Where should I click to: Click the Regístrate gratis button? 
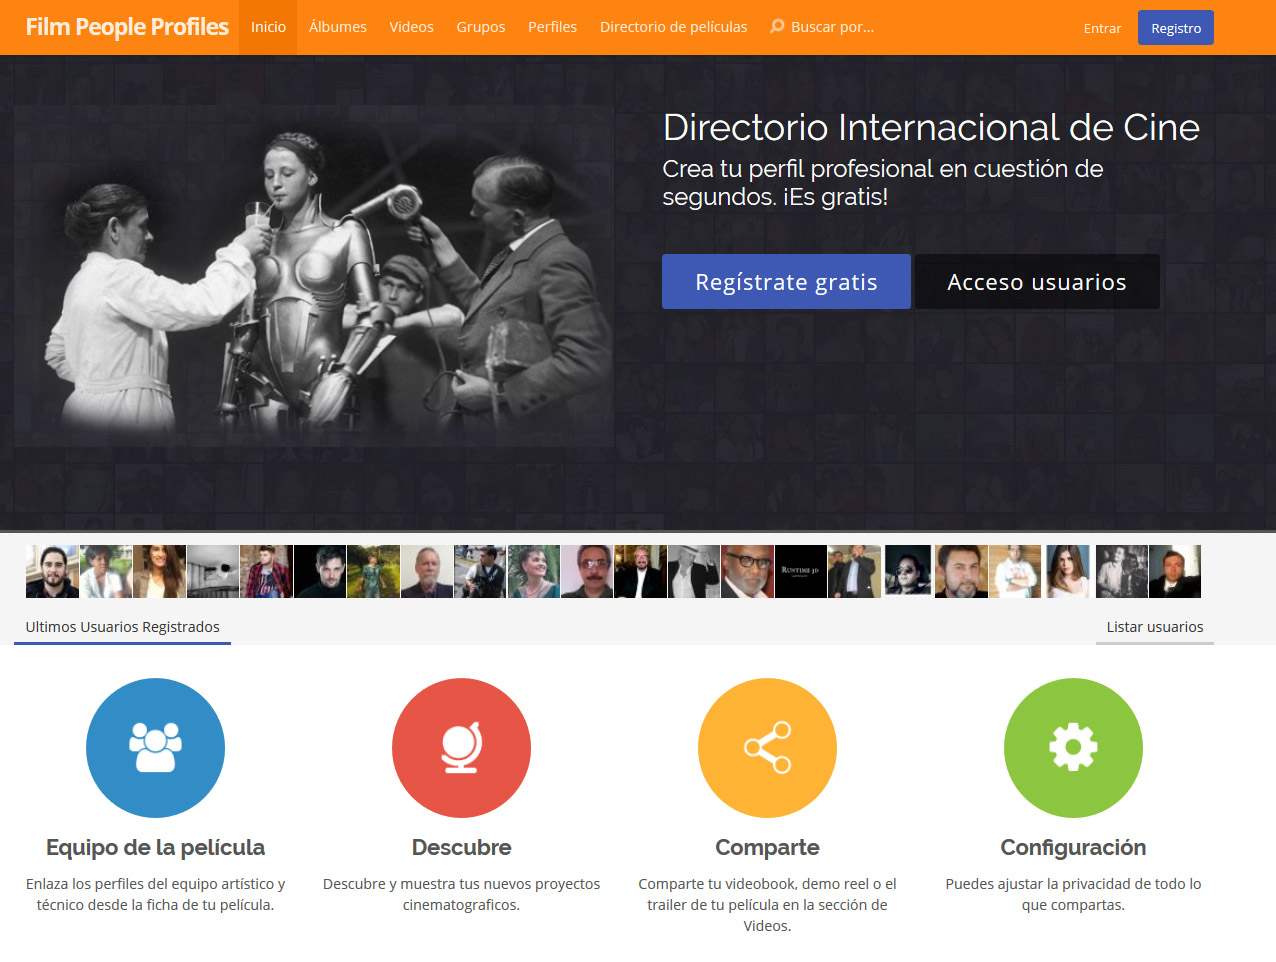pyautogui.click(x=786, y=282)
